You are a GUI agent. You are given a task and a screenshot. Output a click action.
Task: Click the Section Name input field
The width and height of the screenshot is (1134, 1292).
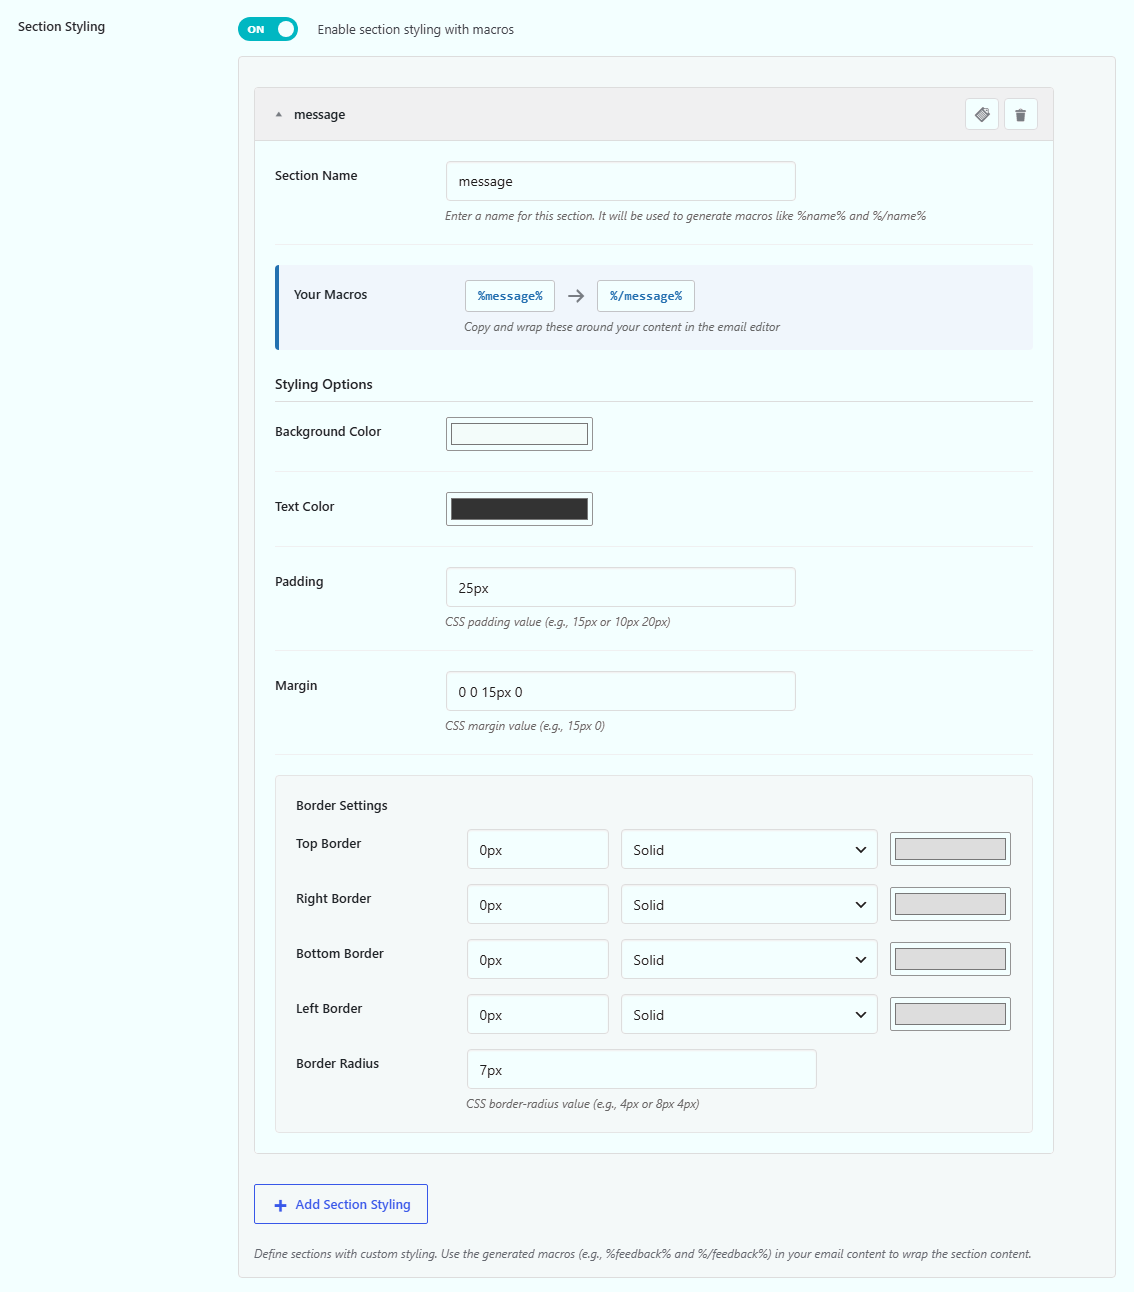pyautogui.click(x=621, y=181)
